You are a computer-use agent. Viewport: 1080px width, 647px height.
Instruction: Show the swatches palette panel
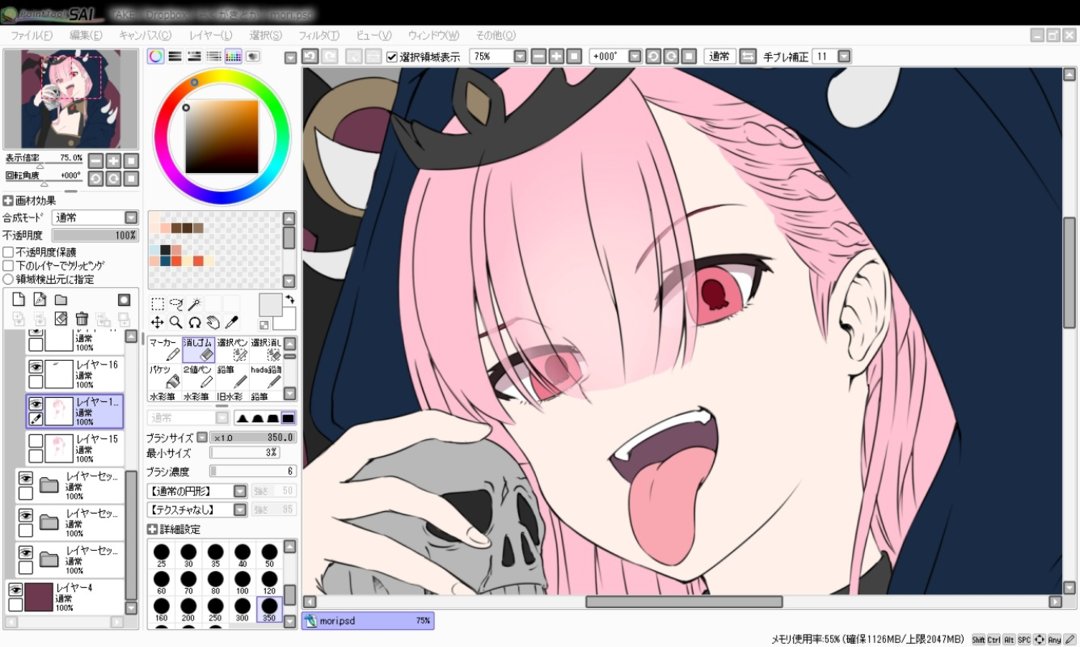(233, 57)
